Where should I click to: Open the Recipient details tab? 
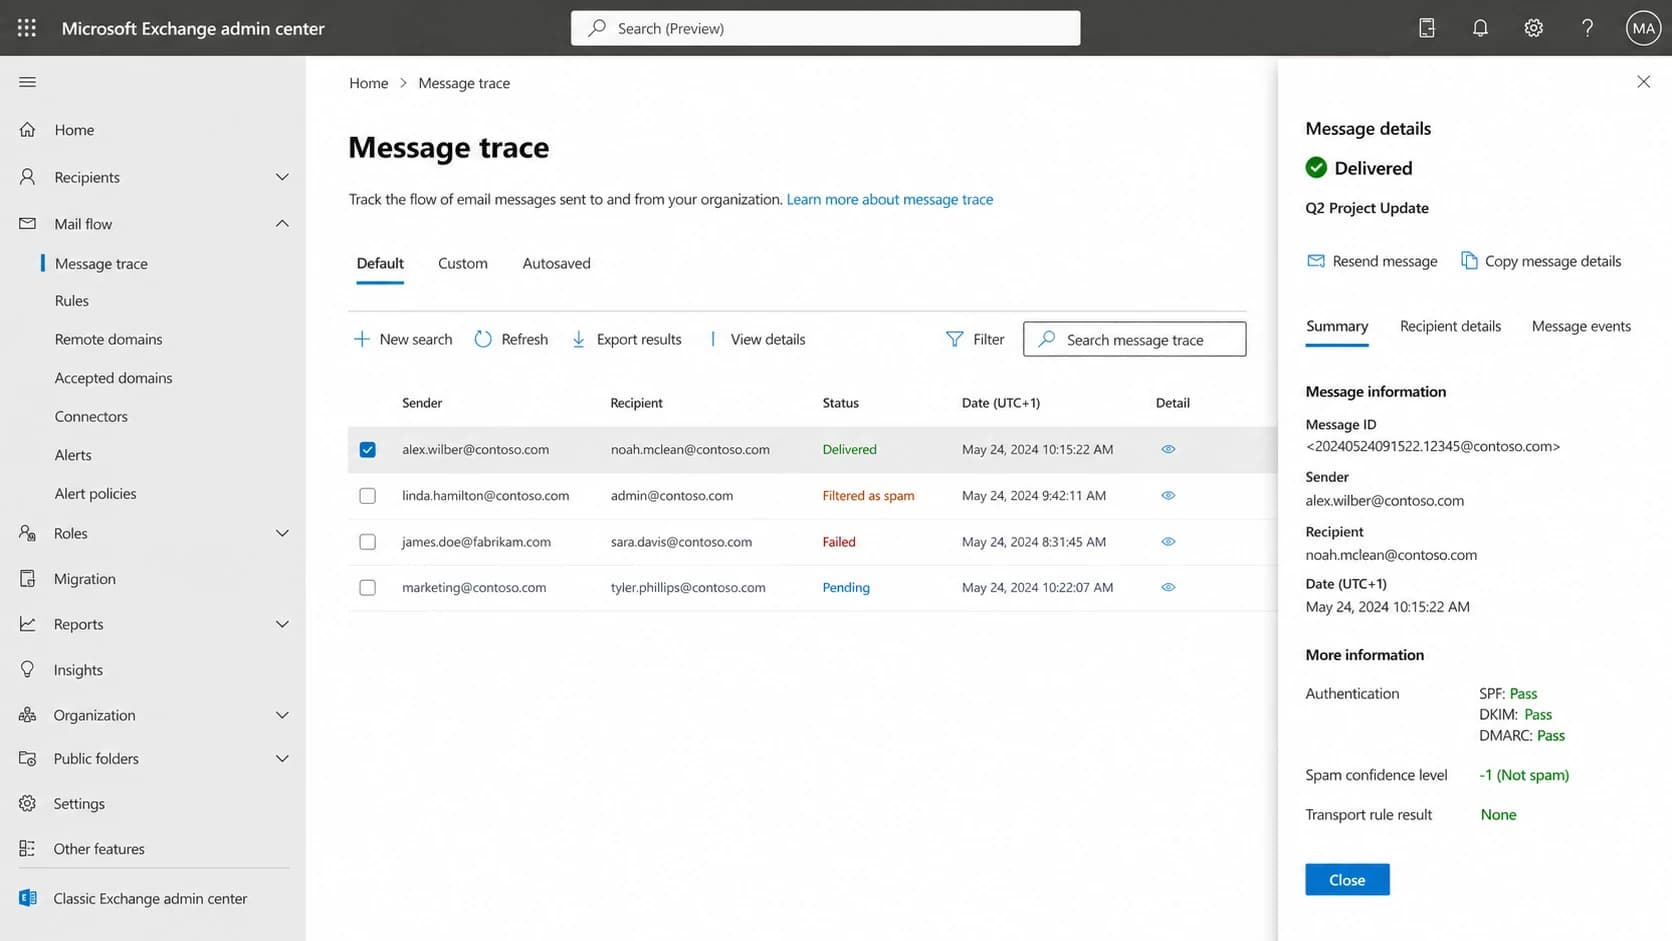point(1450,326)
